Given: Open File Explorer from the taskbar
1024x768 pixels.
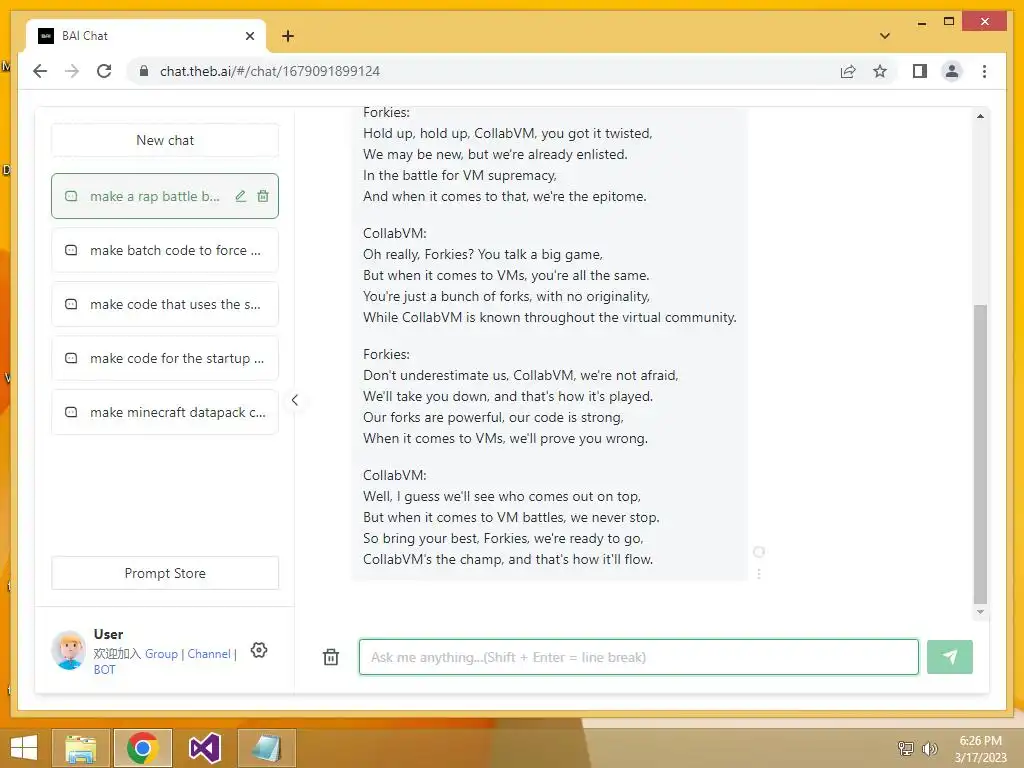Looking at the screenshot, I should pos(81,748).
